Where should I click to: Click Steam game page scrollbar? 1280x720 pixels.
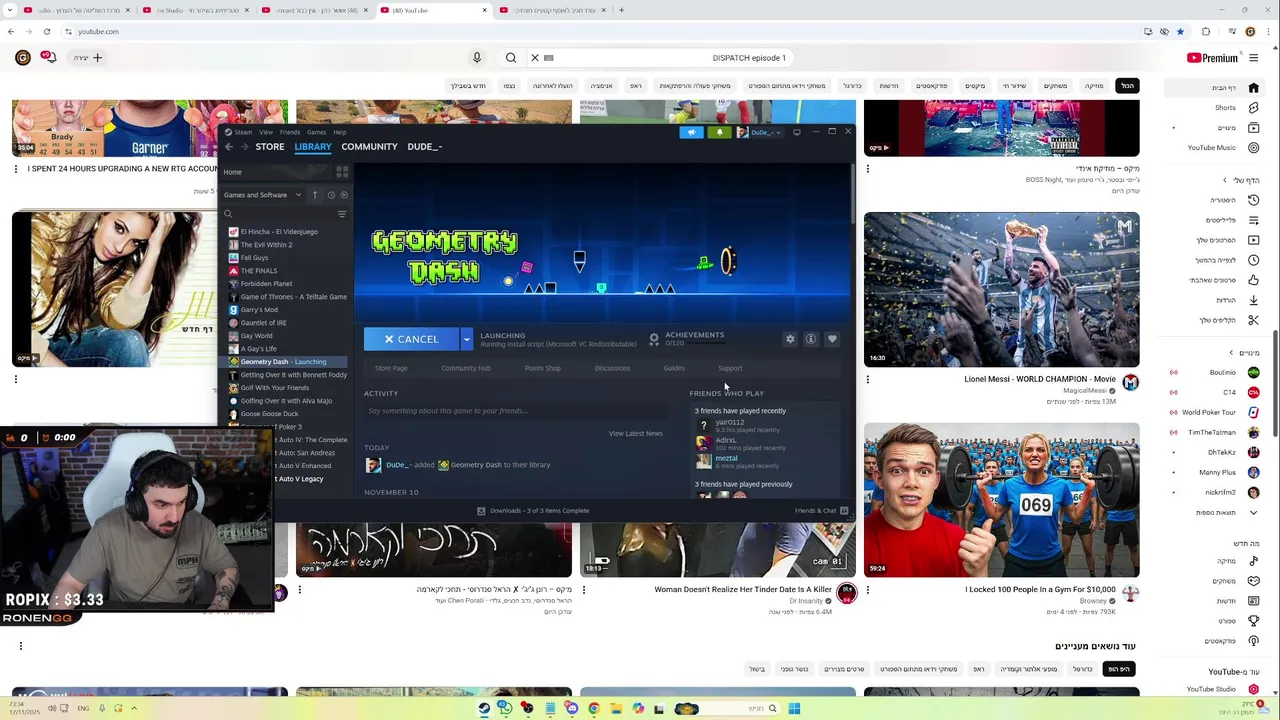[852, 195]
